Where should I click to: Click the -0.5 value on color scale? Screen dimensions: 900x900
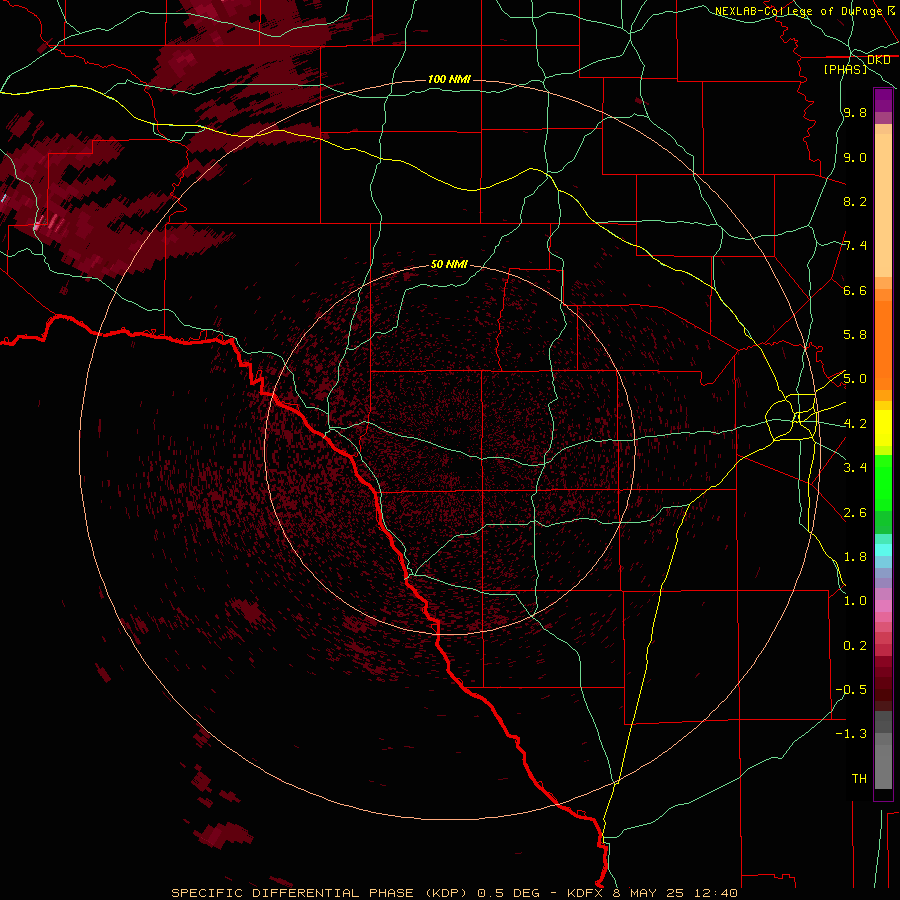[x=851, y=689]
